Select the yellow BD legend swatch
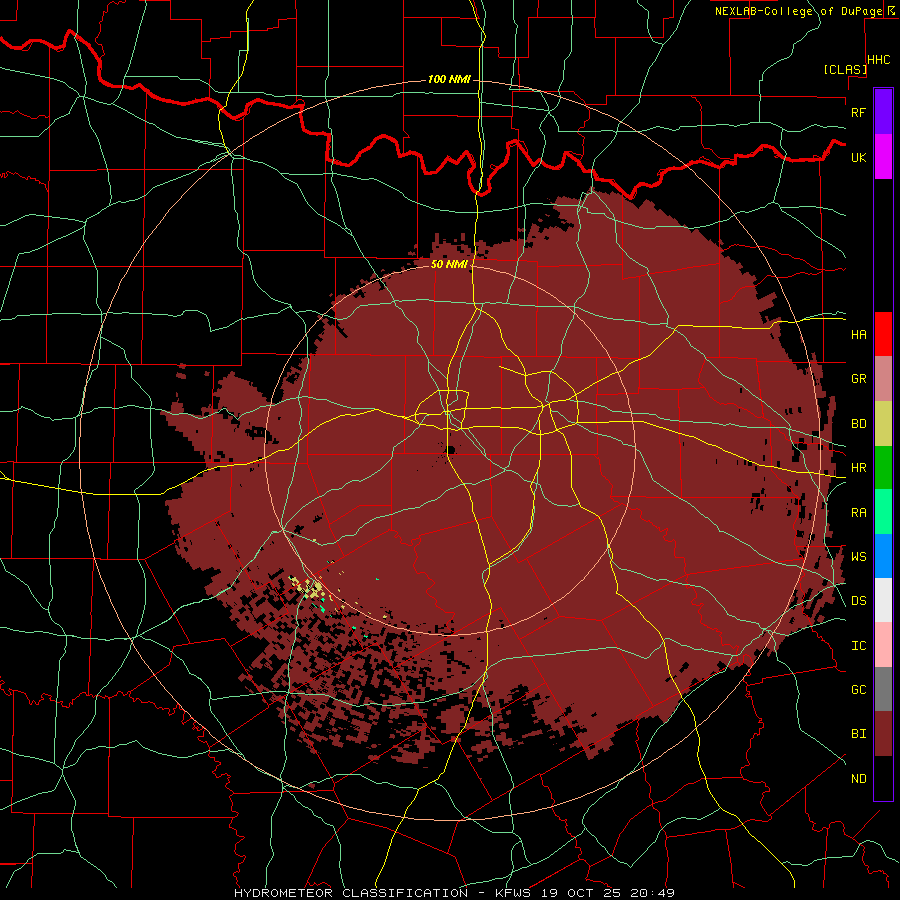 [883, 423]
